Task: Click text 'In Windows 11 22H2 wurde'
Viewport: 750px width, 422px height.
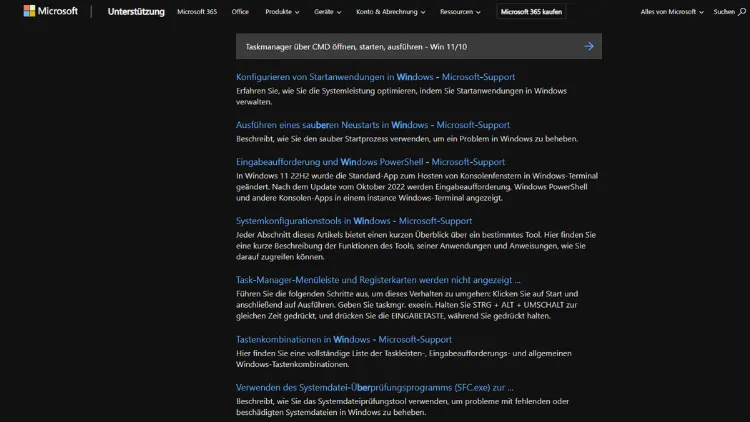Action: [x=417, y=187]
